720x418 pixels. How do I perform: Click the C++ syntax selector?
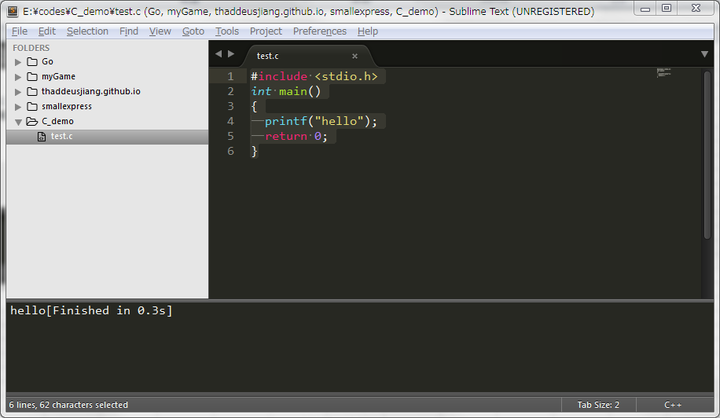point(673,405)
